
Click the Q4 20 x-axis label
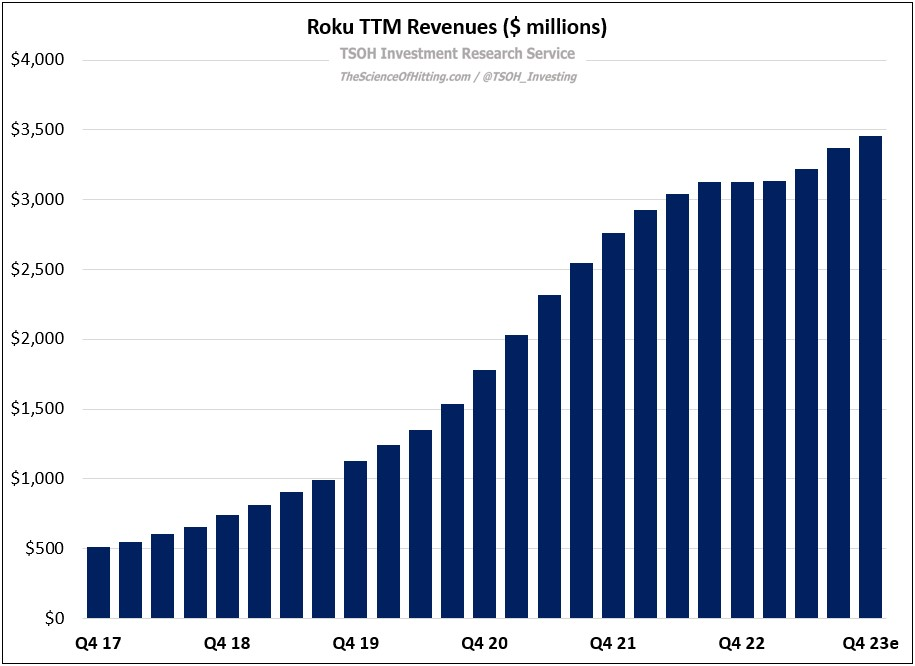[484, 643]
